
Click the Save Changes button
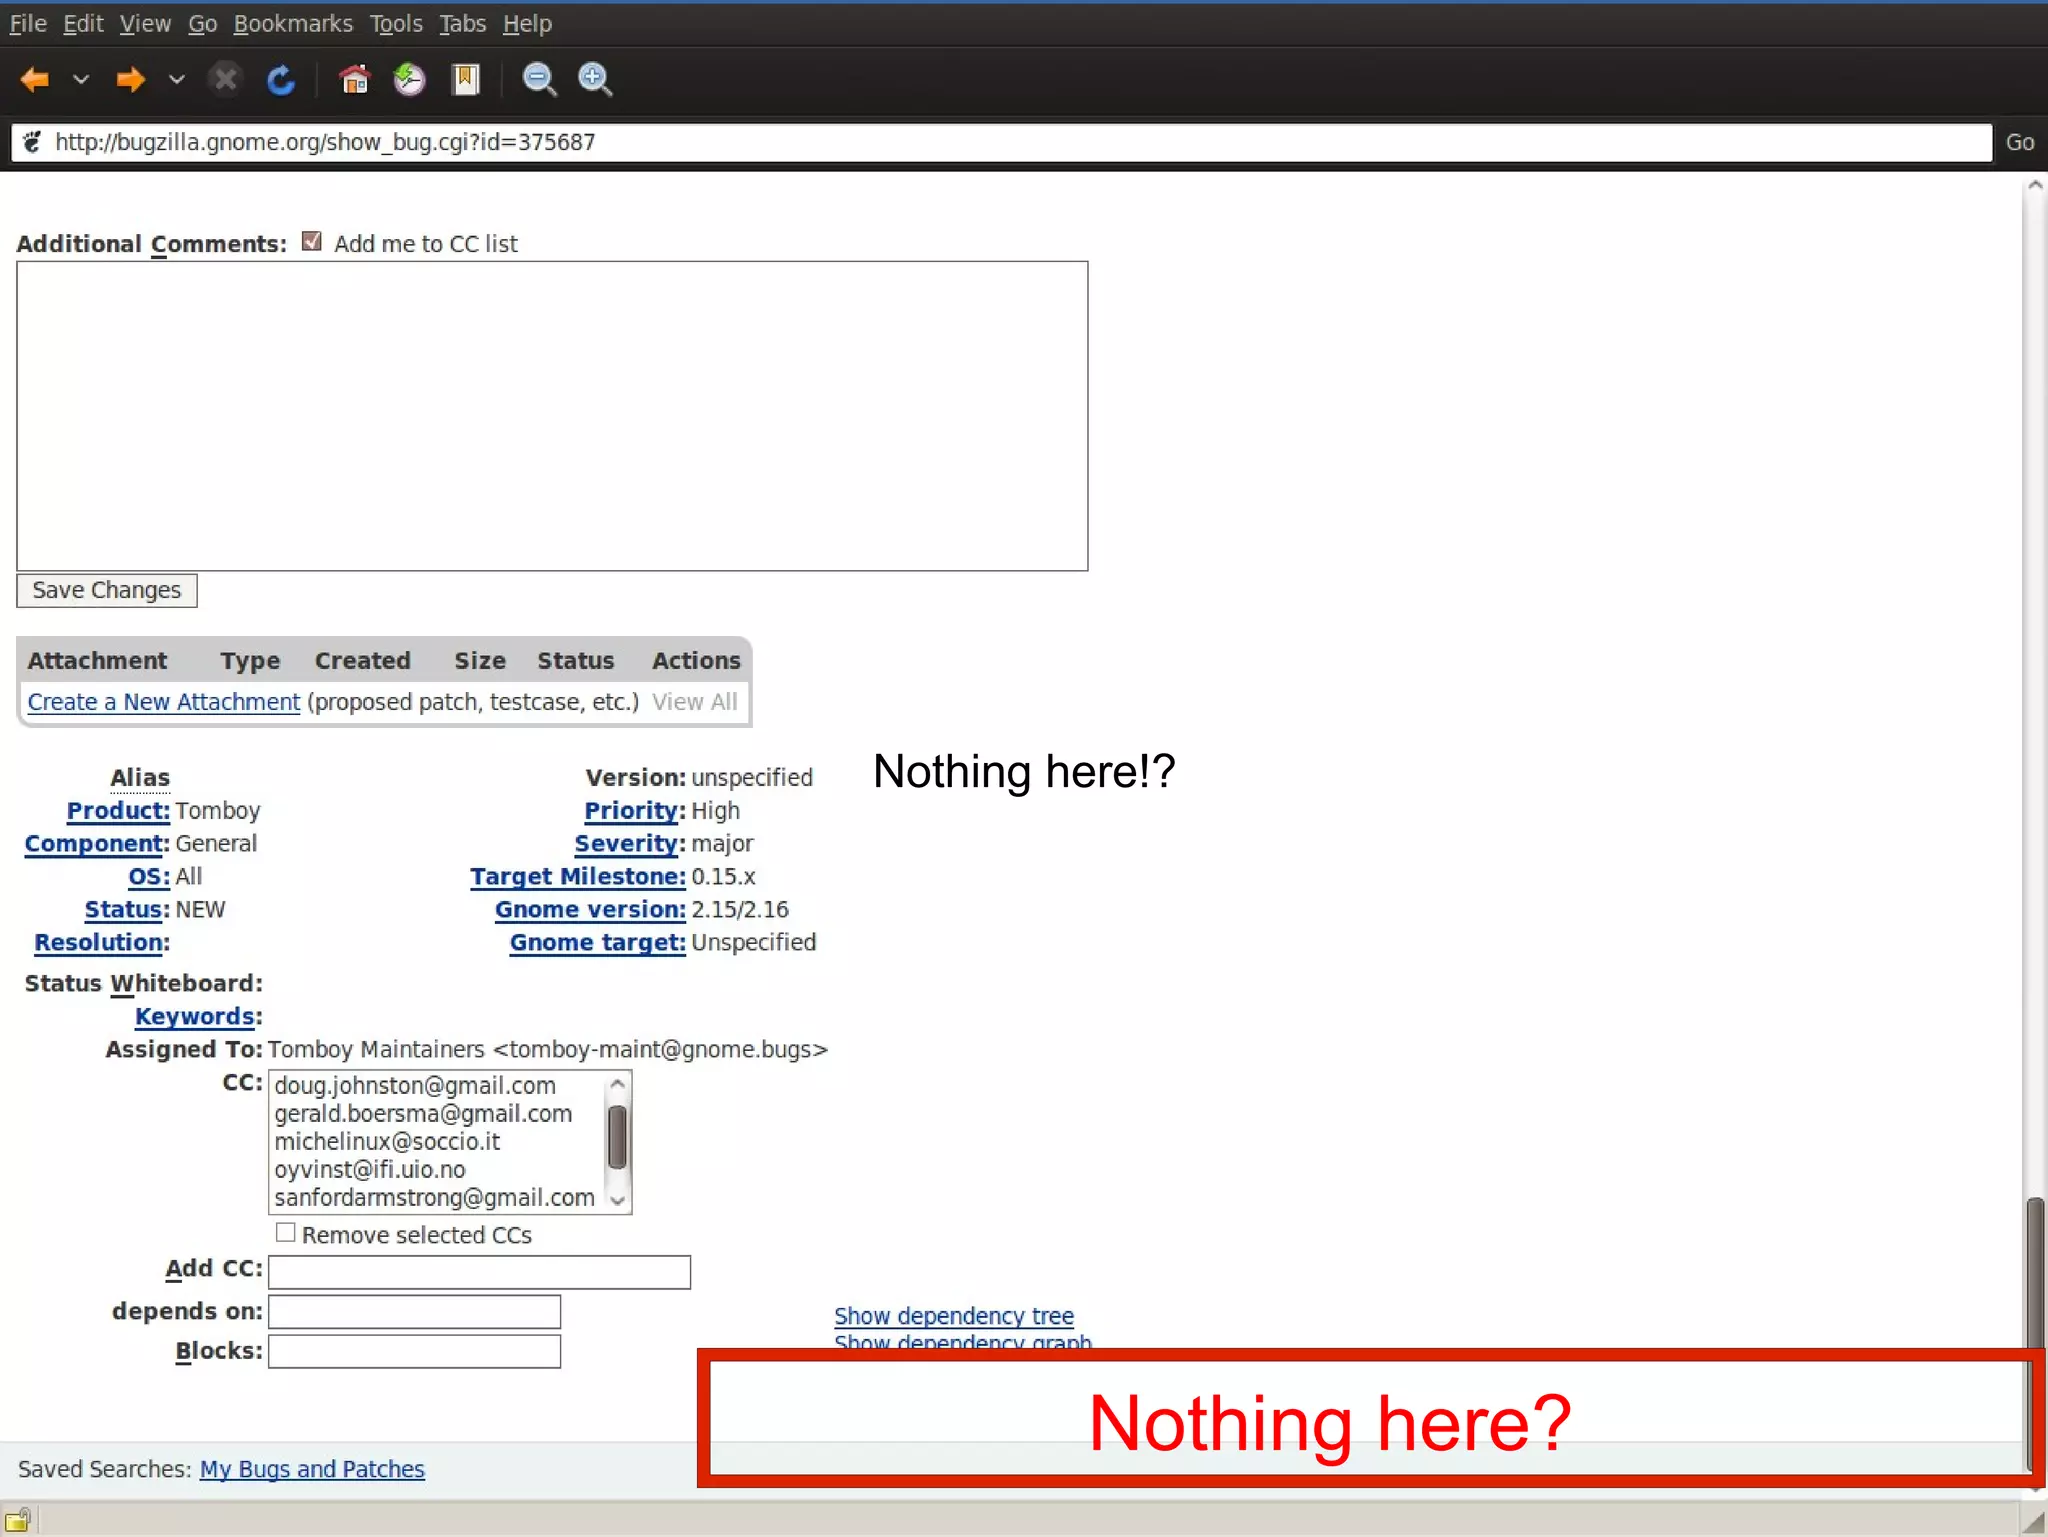click(x=106, y=590)
